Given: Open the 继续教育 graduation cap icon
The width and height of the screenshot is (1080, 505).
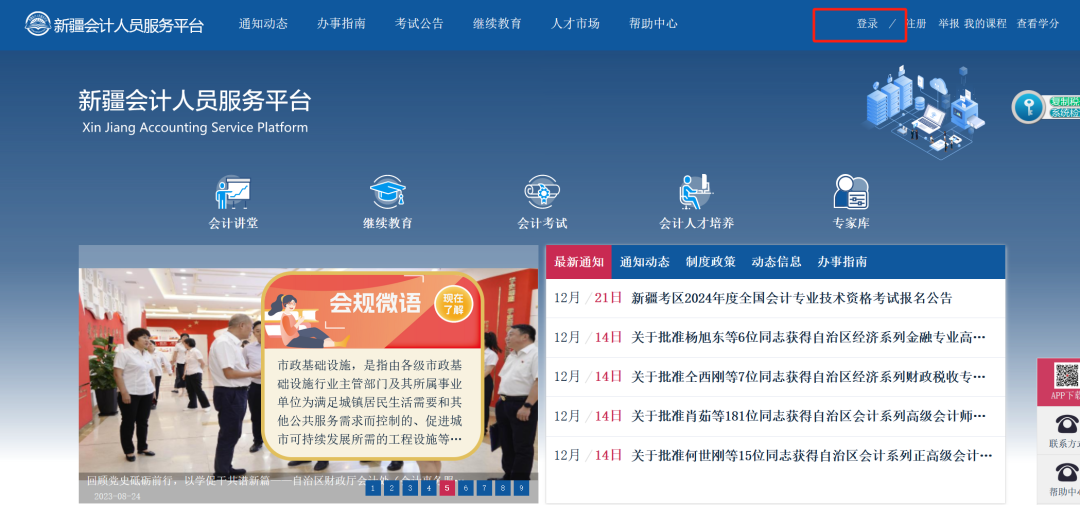Looking at the screenshot, I should tap(388, 192).
